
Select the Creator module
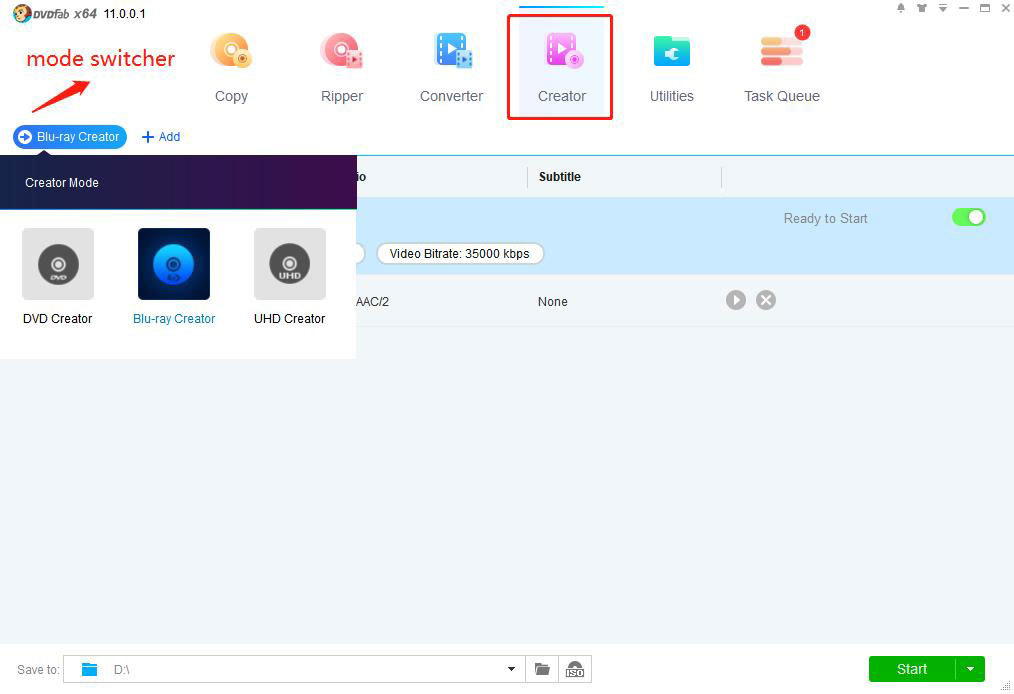561,68
